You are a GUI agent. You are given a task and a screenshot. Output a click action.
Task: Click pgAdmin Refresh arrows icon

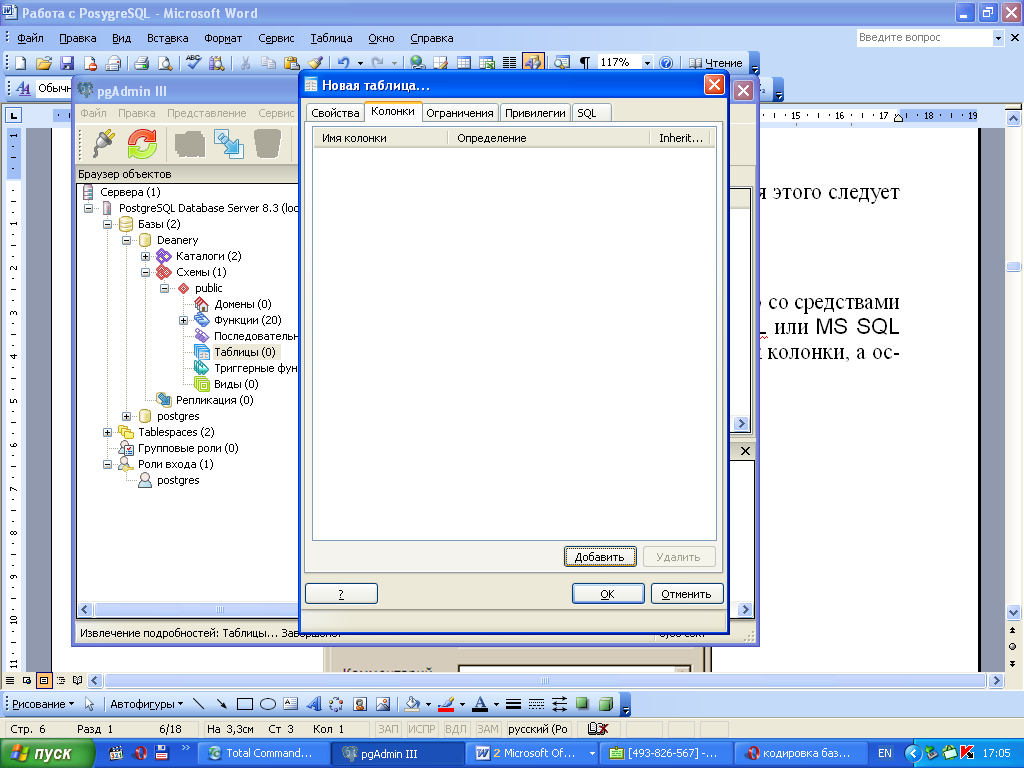142,143
